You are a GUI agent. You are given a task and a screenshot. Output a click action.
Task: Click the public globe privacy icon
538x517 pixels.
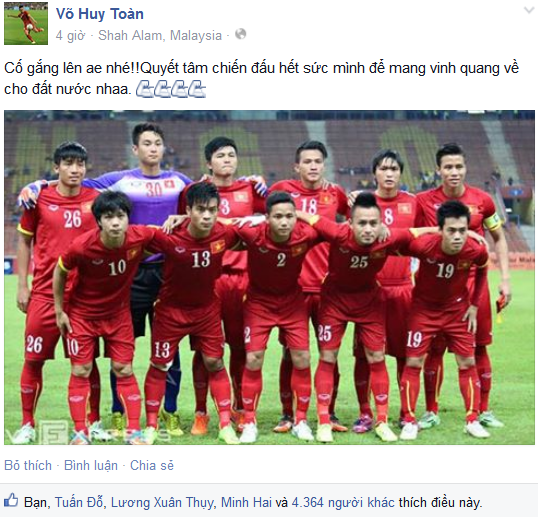tap(241, 34)
